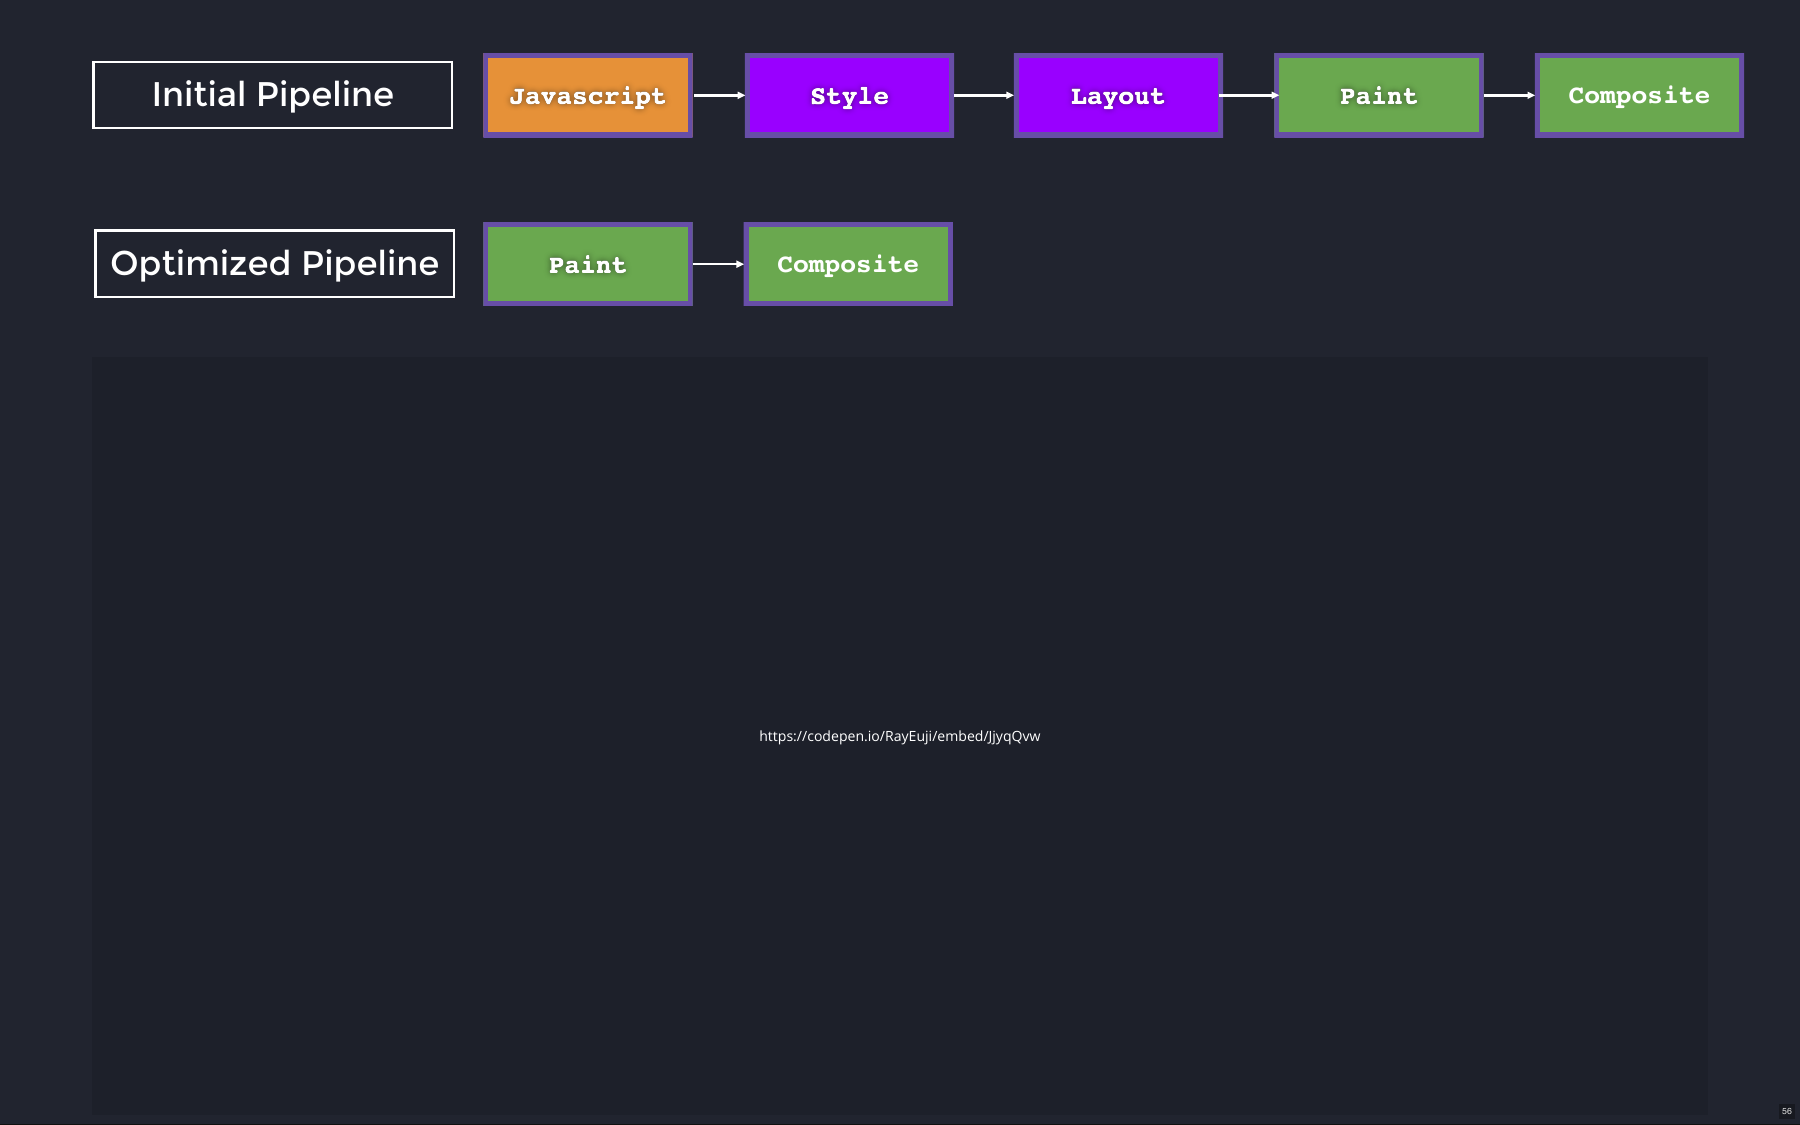
Task: Open the codepen.io RayEuji embed link
Action: tap(899, 736)
